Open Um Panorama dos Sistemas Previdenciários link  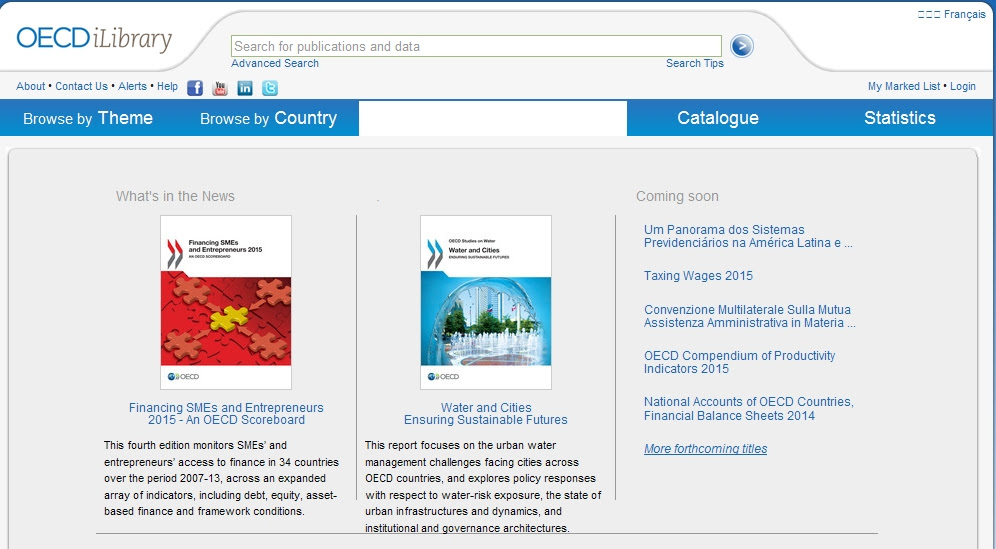748,236
